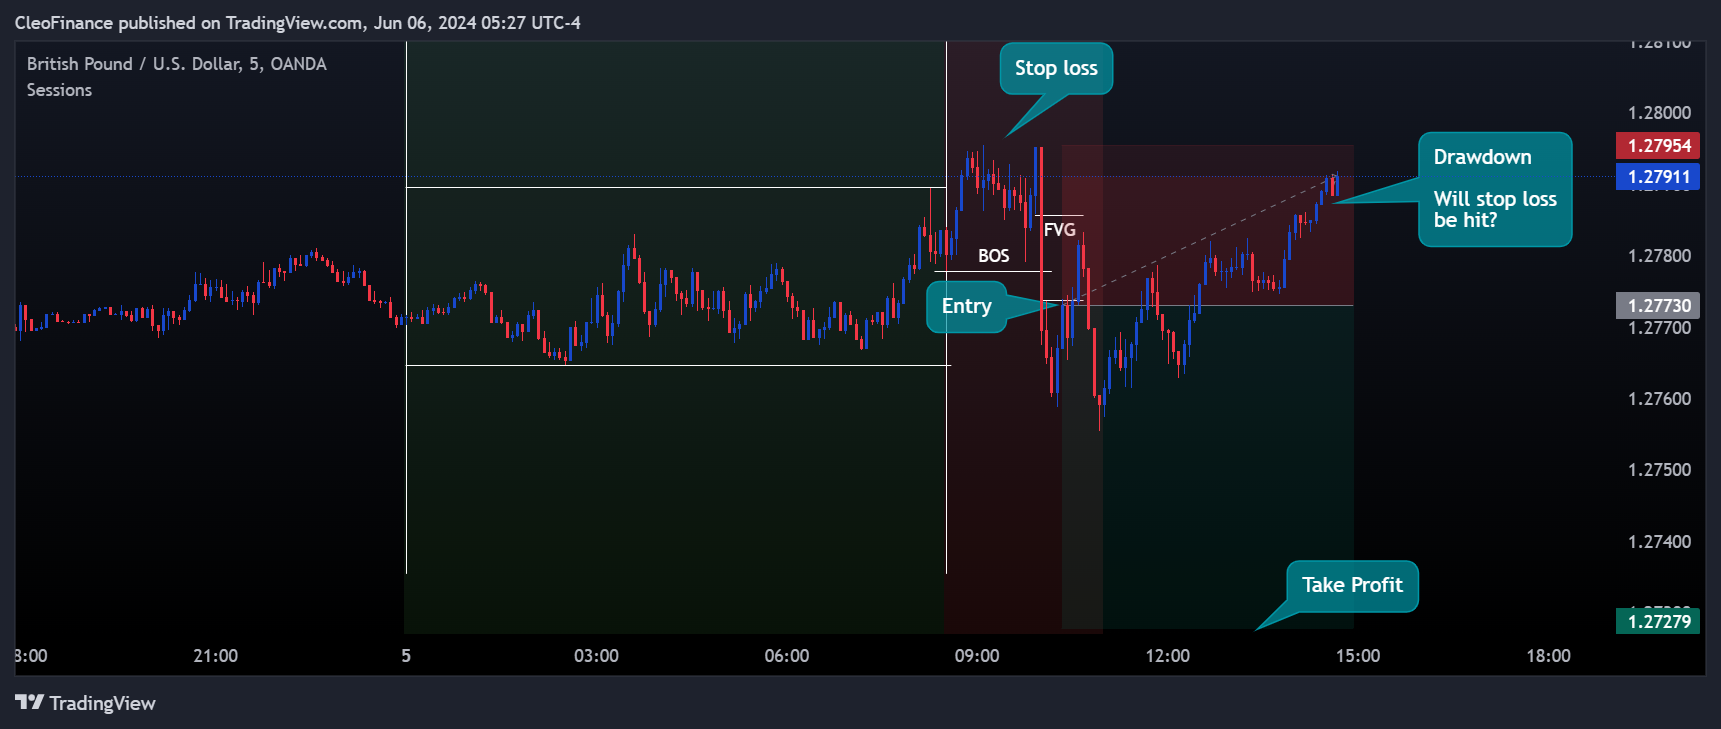Click the 'British Pound / U.S. Dollar, 5, OANDA' title
1721x729 pixels.
(x=177, y=64)
